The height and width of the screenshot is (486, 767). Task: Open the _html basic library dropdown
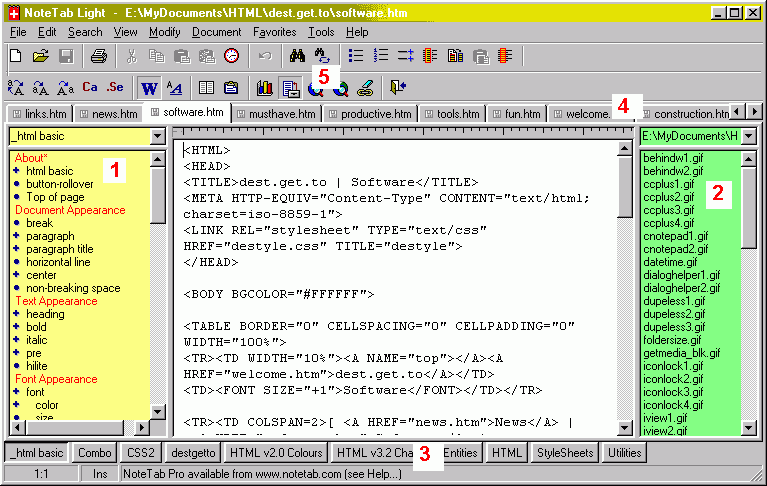coord(158,136)
